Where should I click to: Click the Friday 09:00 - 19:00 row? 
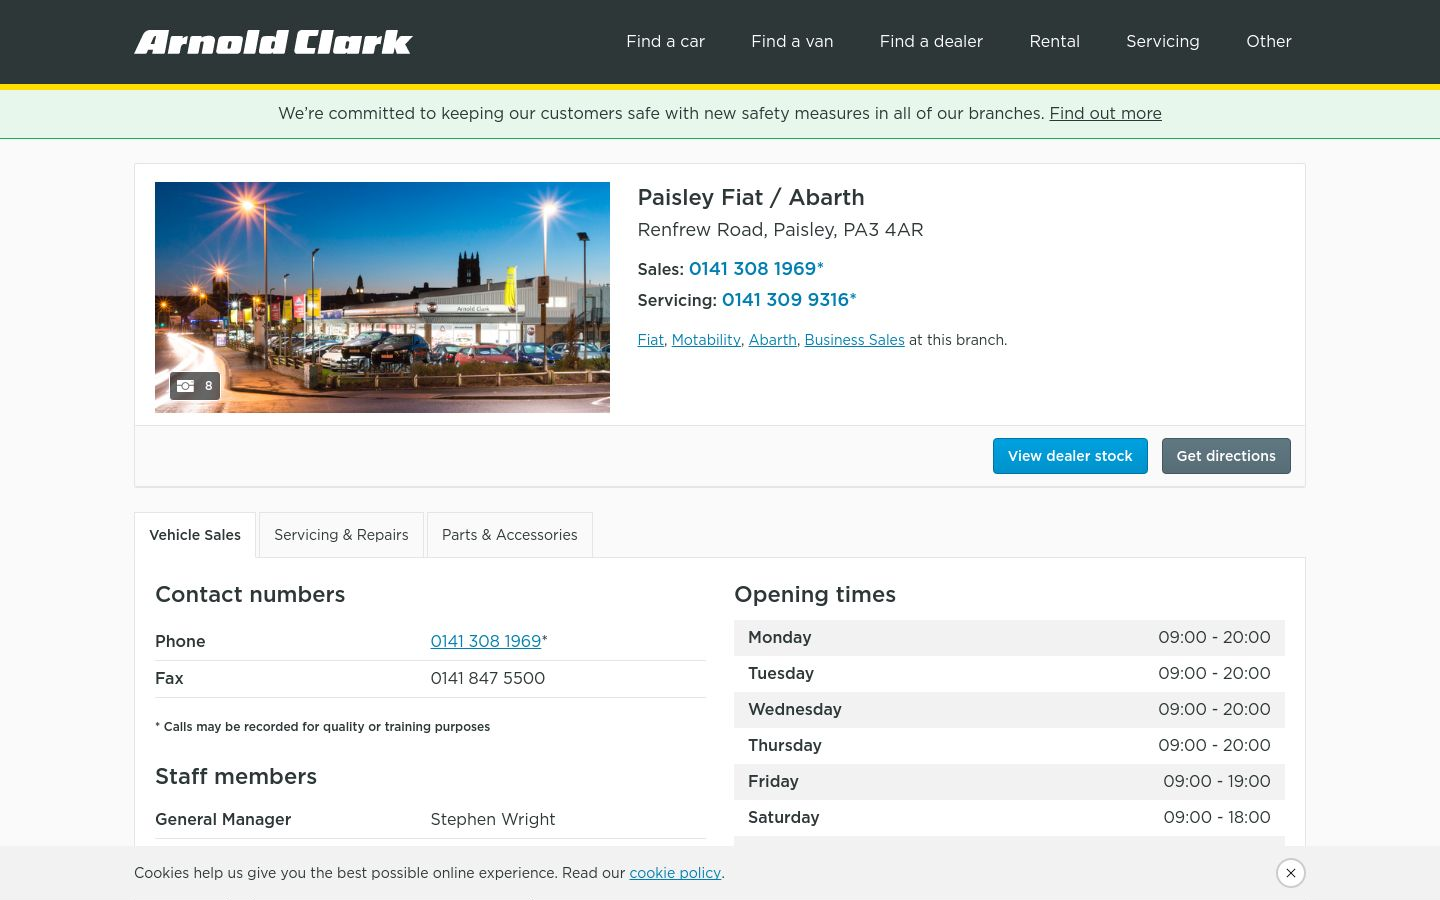1009,782
